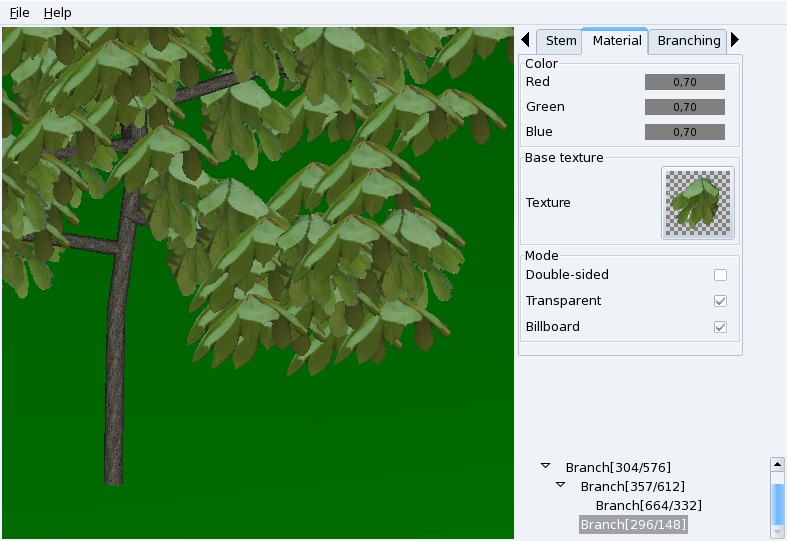This screenshot has height=541, width=787.
Task: Collapse the Branch[357/612] tree node
Action: [561, 485]
